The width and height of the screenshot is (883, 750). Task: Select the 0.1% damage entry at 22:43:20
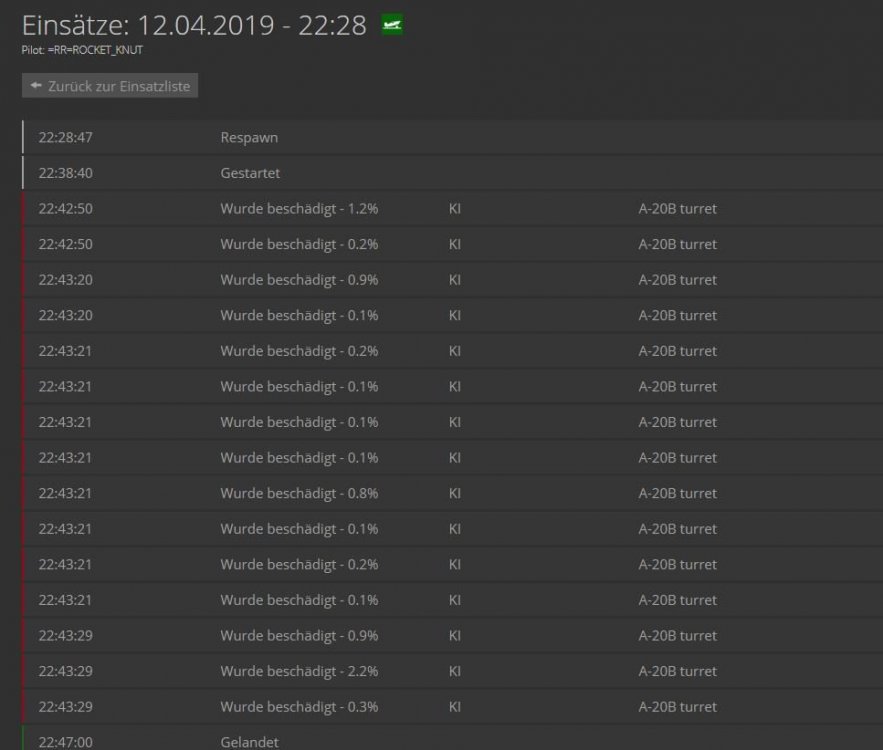point(299,315)
